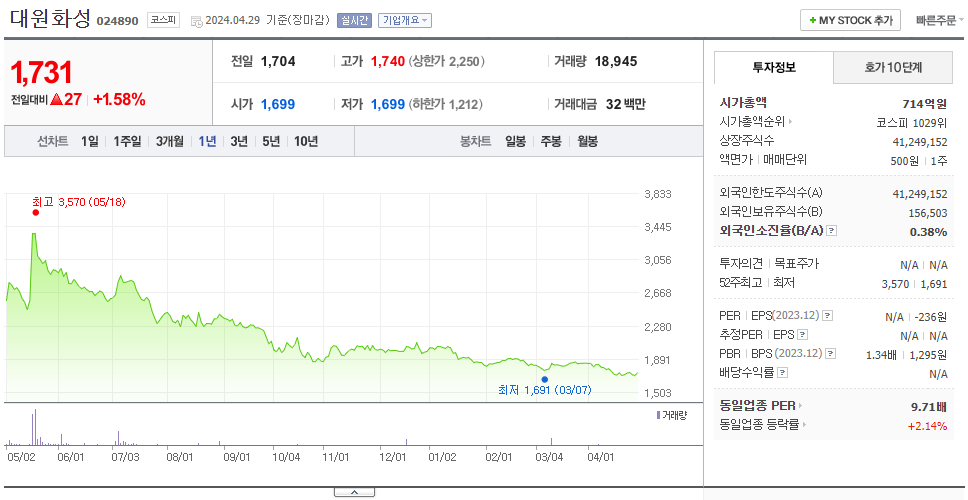The width and height of the screenshot is (968, 500).
Task: Select the 3개월 line chart period
Action: 169,141
